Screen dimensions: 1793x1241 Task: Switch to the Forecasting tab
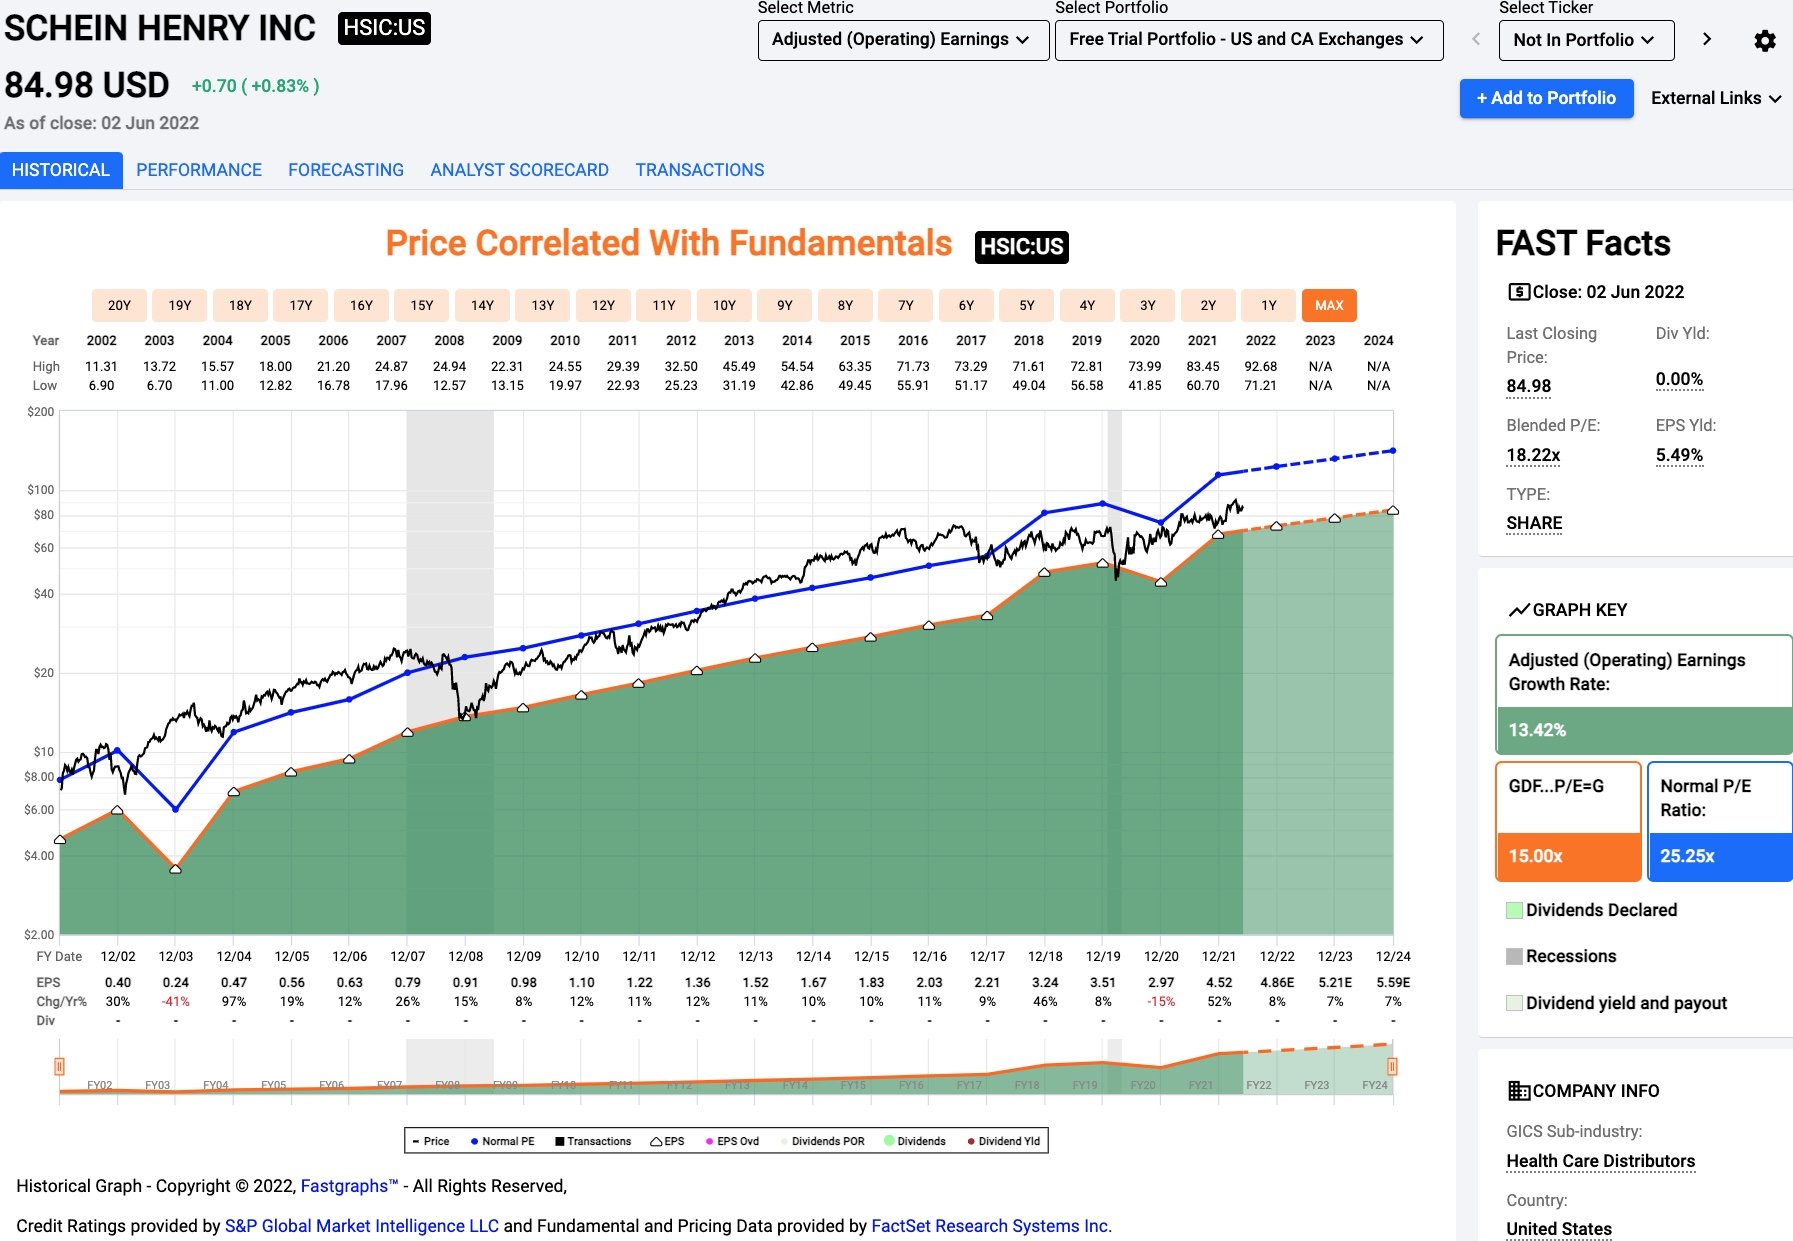pyautogui.click(x=346, y=170)
